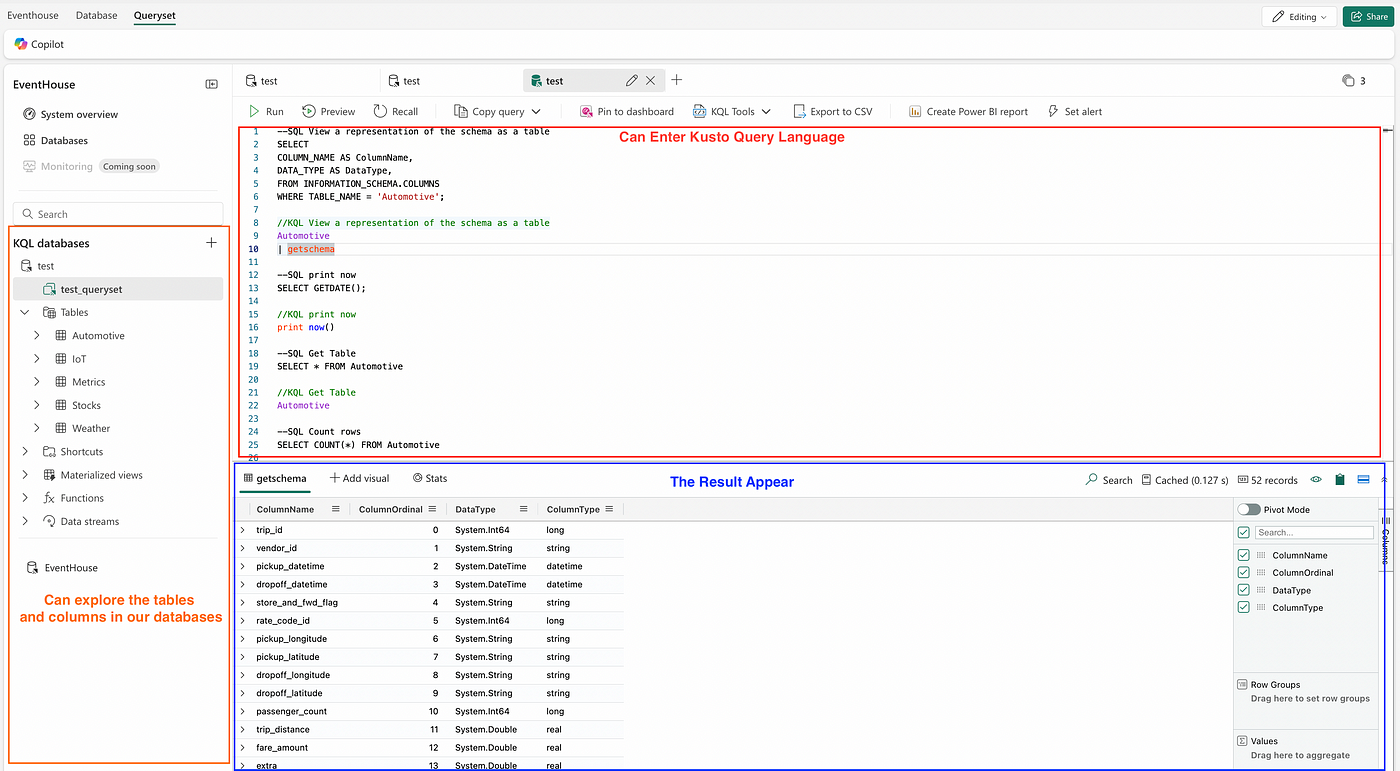Open the Stats results tab

[430, 478]
